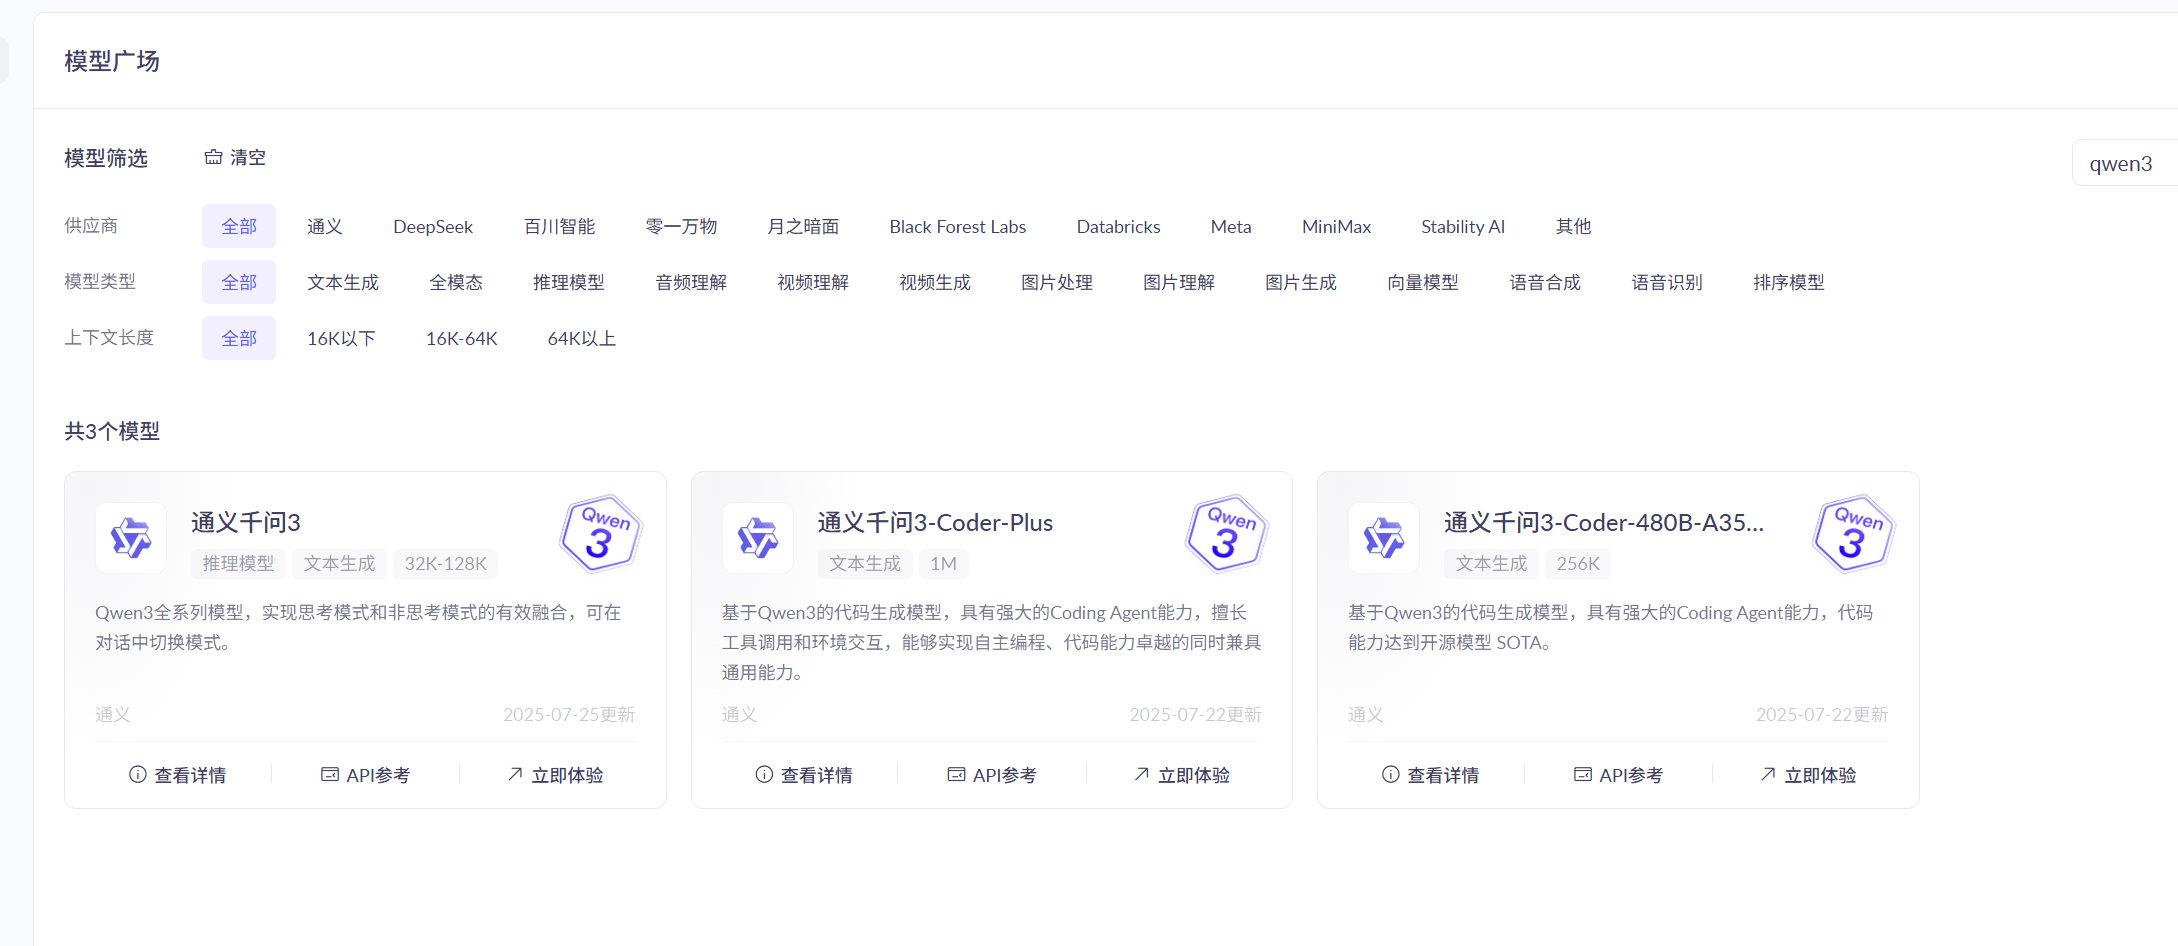Click the 32K-128K tag on 通义千问3 card
This screenshot has height=946, width=2178.
(x=445, y=563)
